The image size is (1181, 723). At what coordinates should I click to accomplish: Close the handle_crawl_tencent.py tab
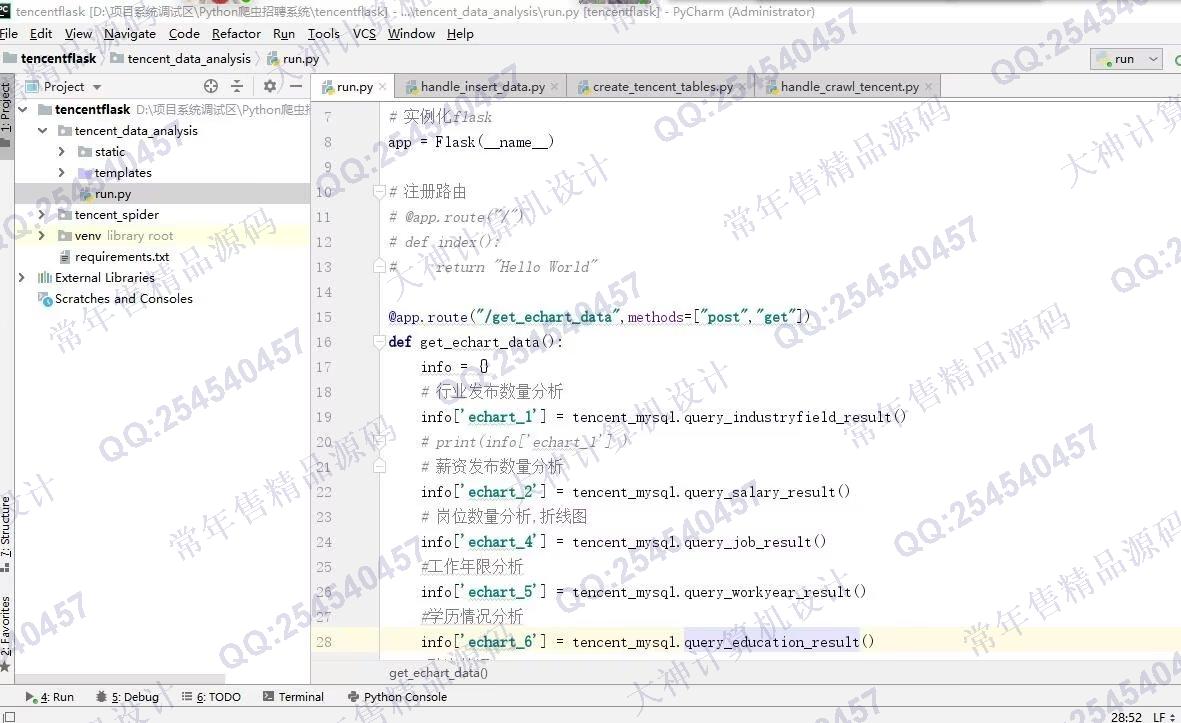pos(929,87)
